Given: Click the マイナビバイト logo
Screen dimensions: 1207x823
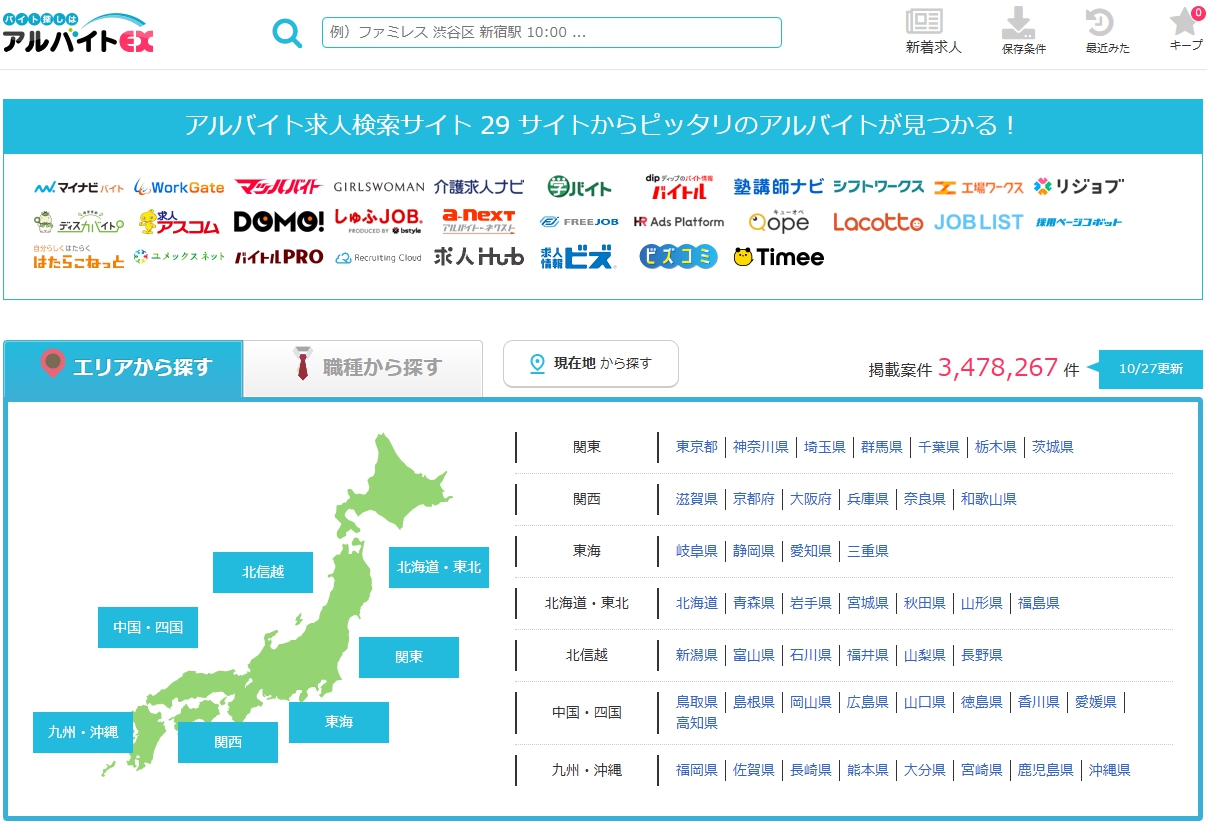Looking at the screenshot, I should click(79, 187).
